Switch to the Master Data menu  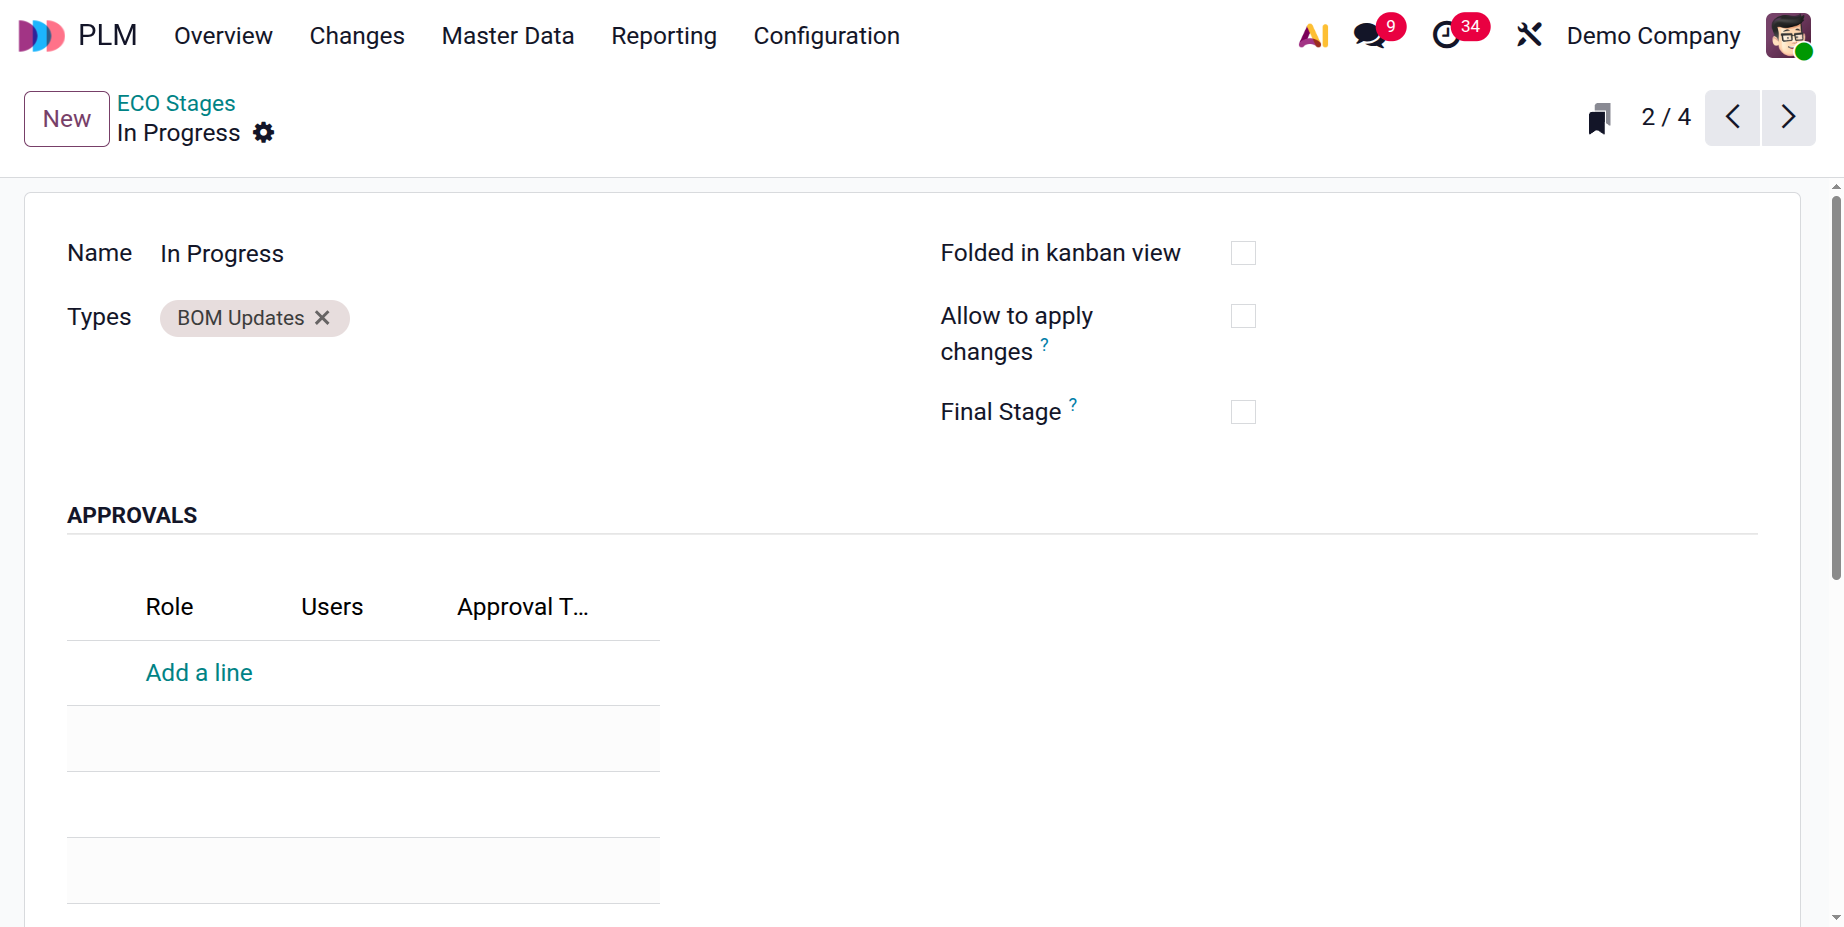click(508, 35)
